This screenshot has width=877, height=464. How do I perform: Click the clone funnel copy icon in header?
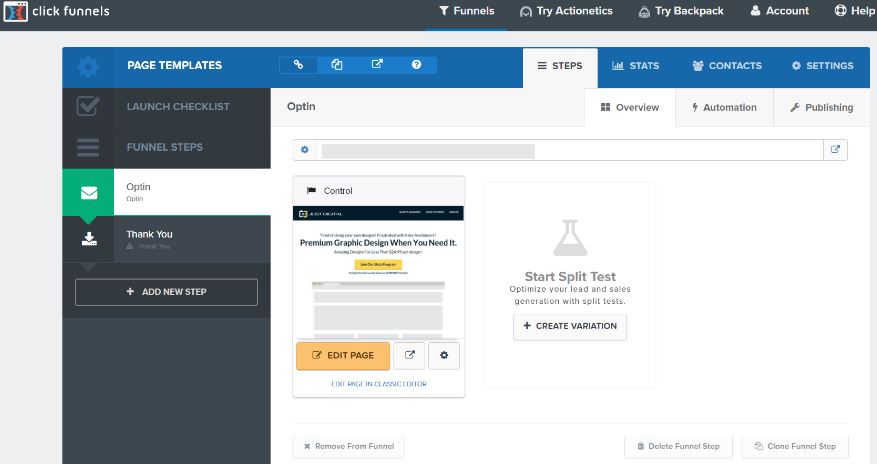pyautogui.click(x=337, y=64)
